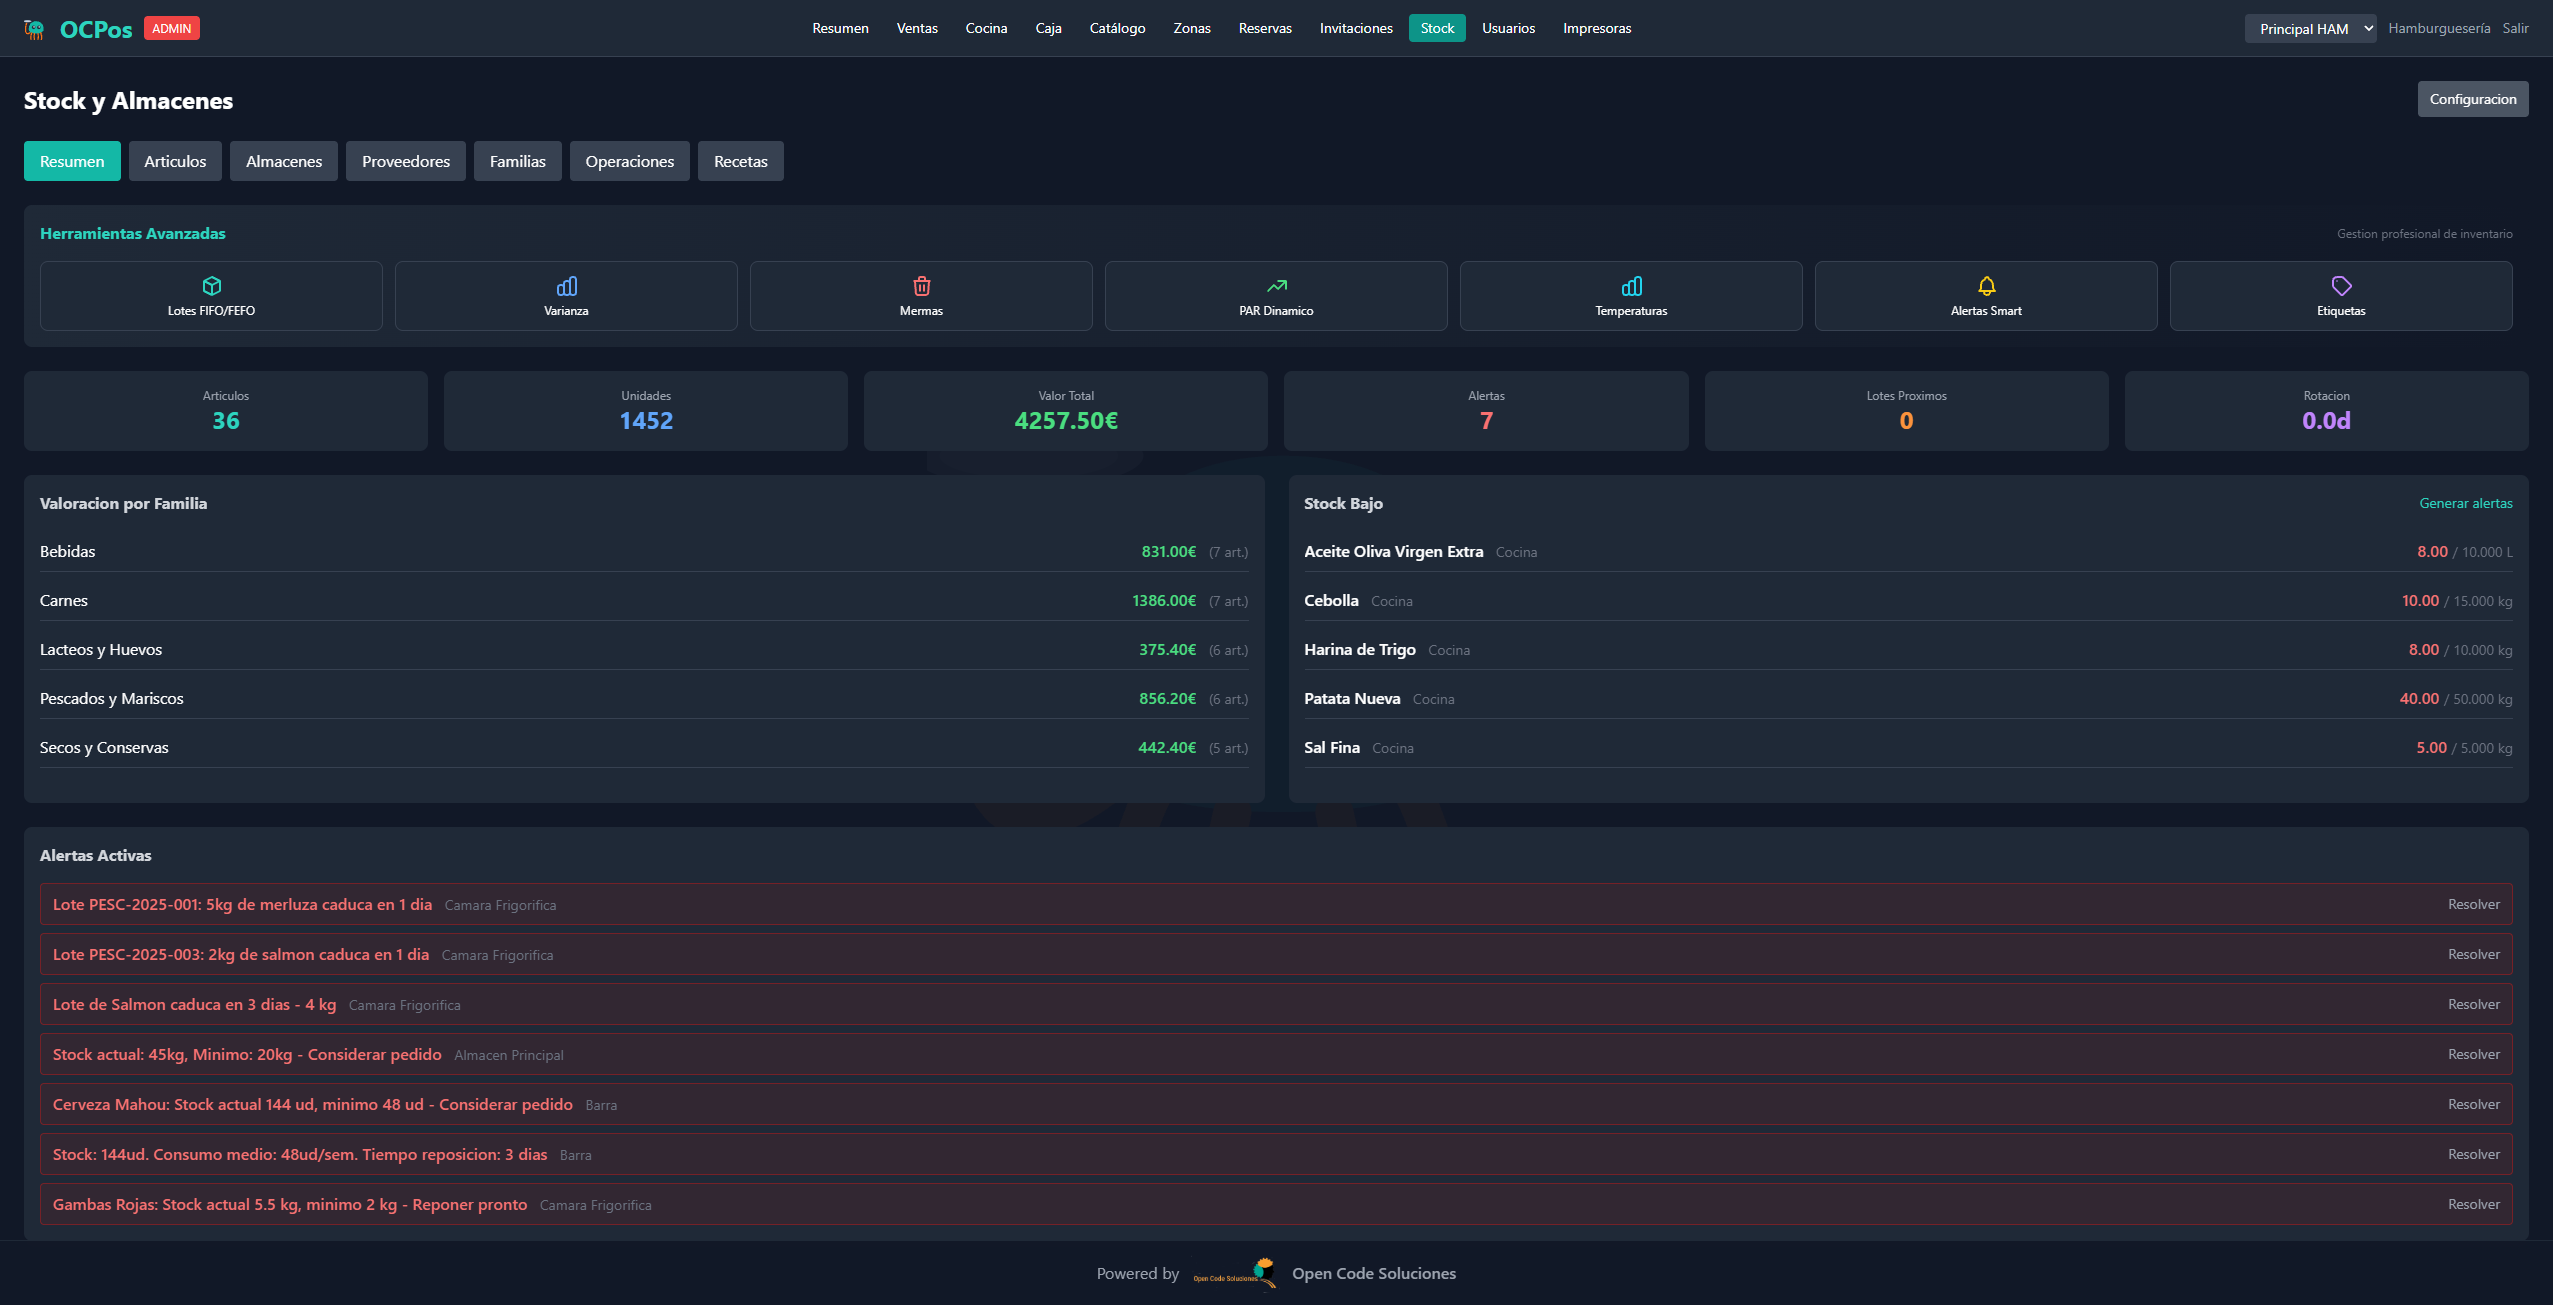Click the Rotacion 0.0d card
This screenshot has width=2553, height=1305.
pyautogui.click(x=2327, y=411)
